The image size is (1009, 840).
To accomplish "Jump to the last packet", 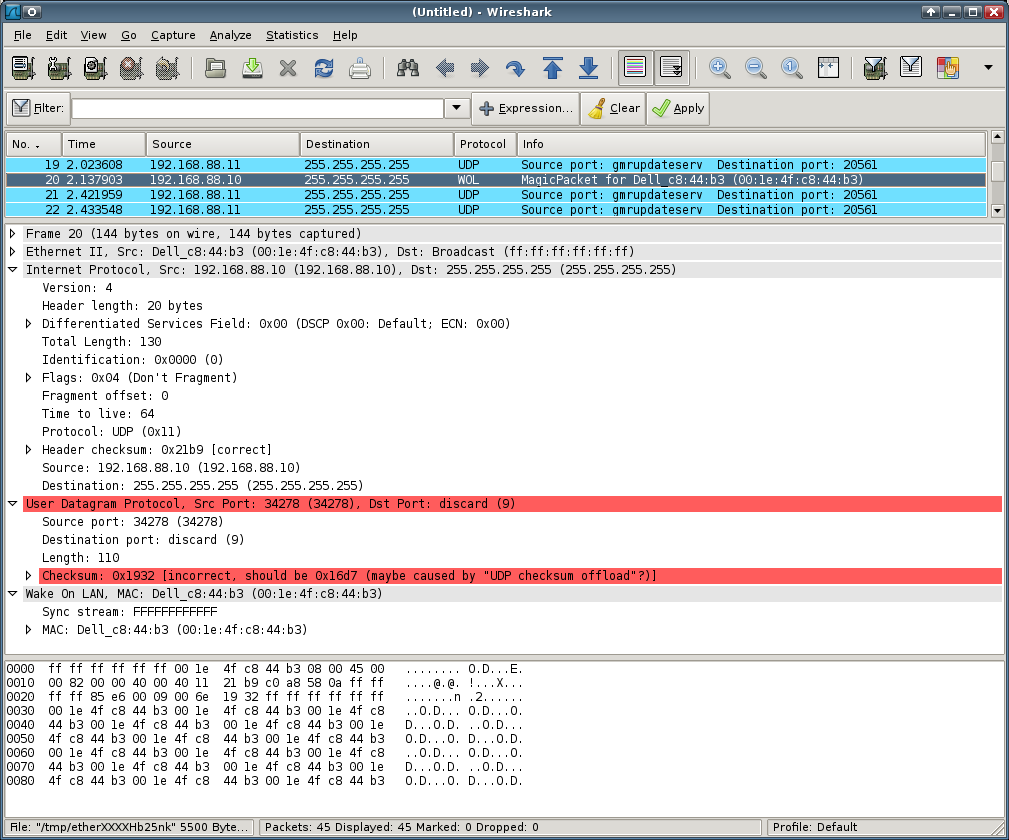I will point(588,67).
